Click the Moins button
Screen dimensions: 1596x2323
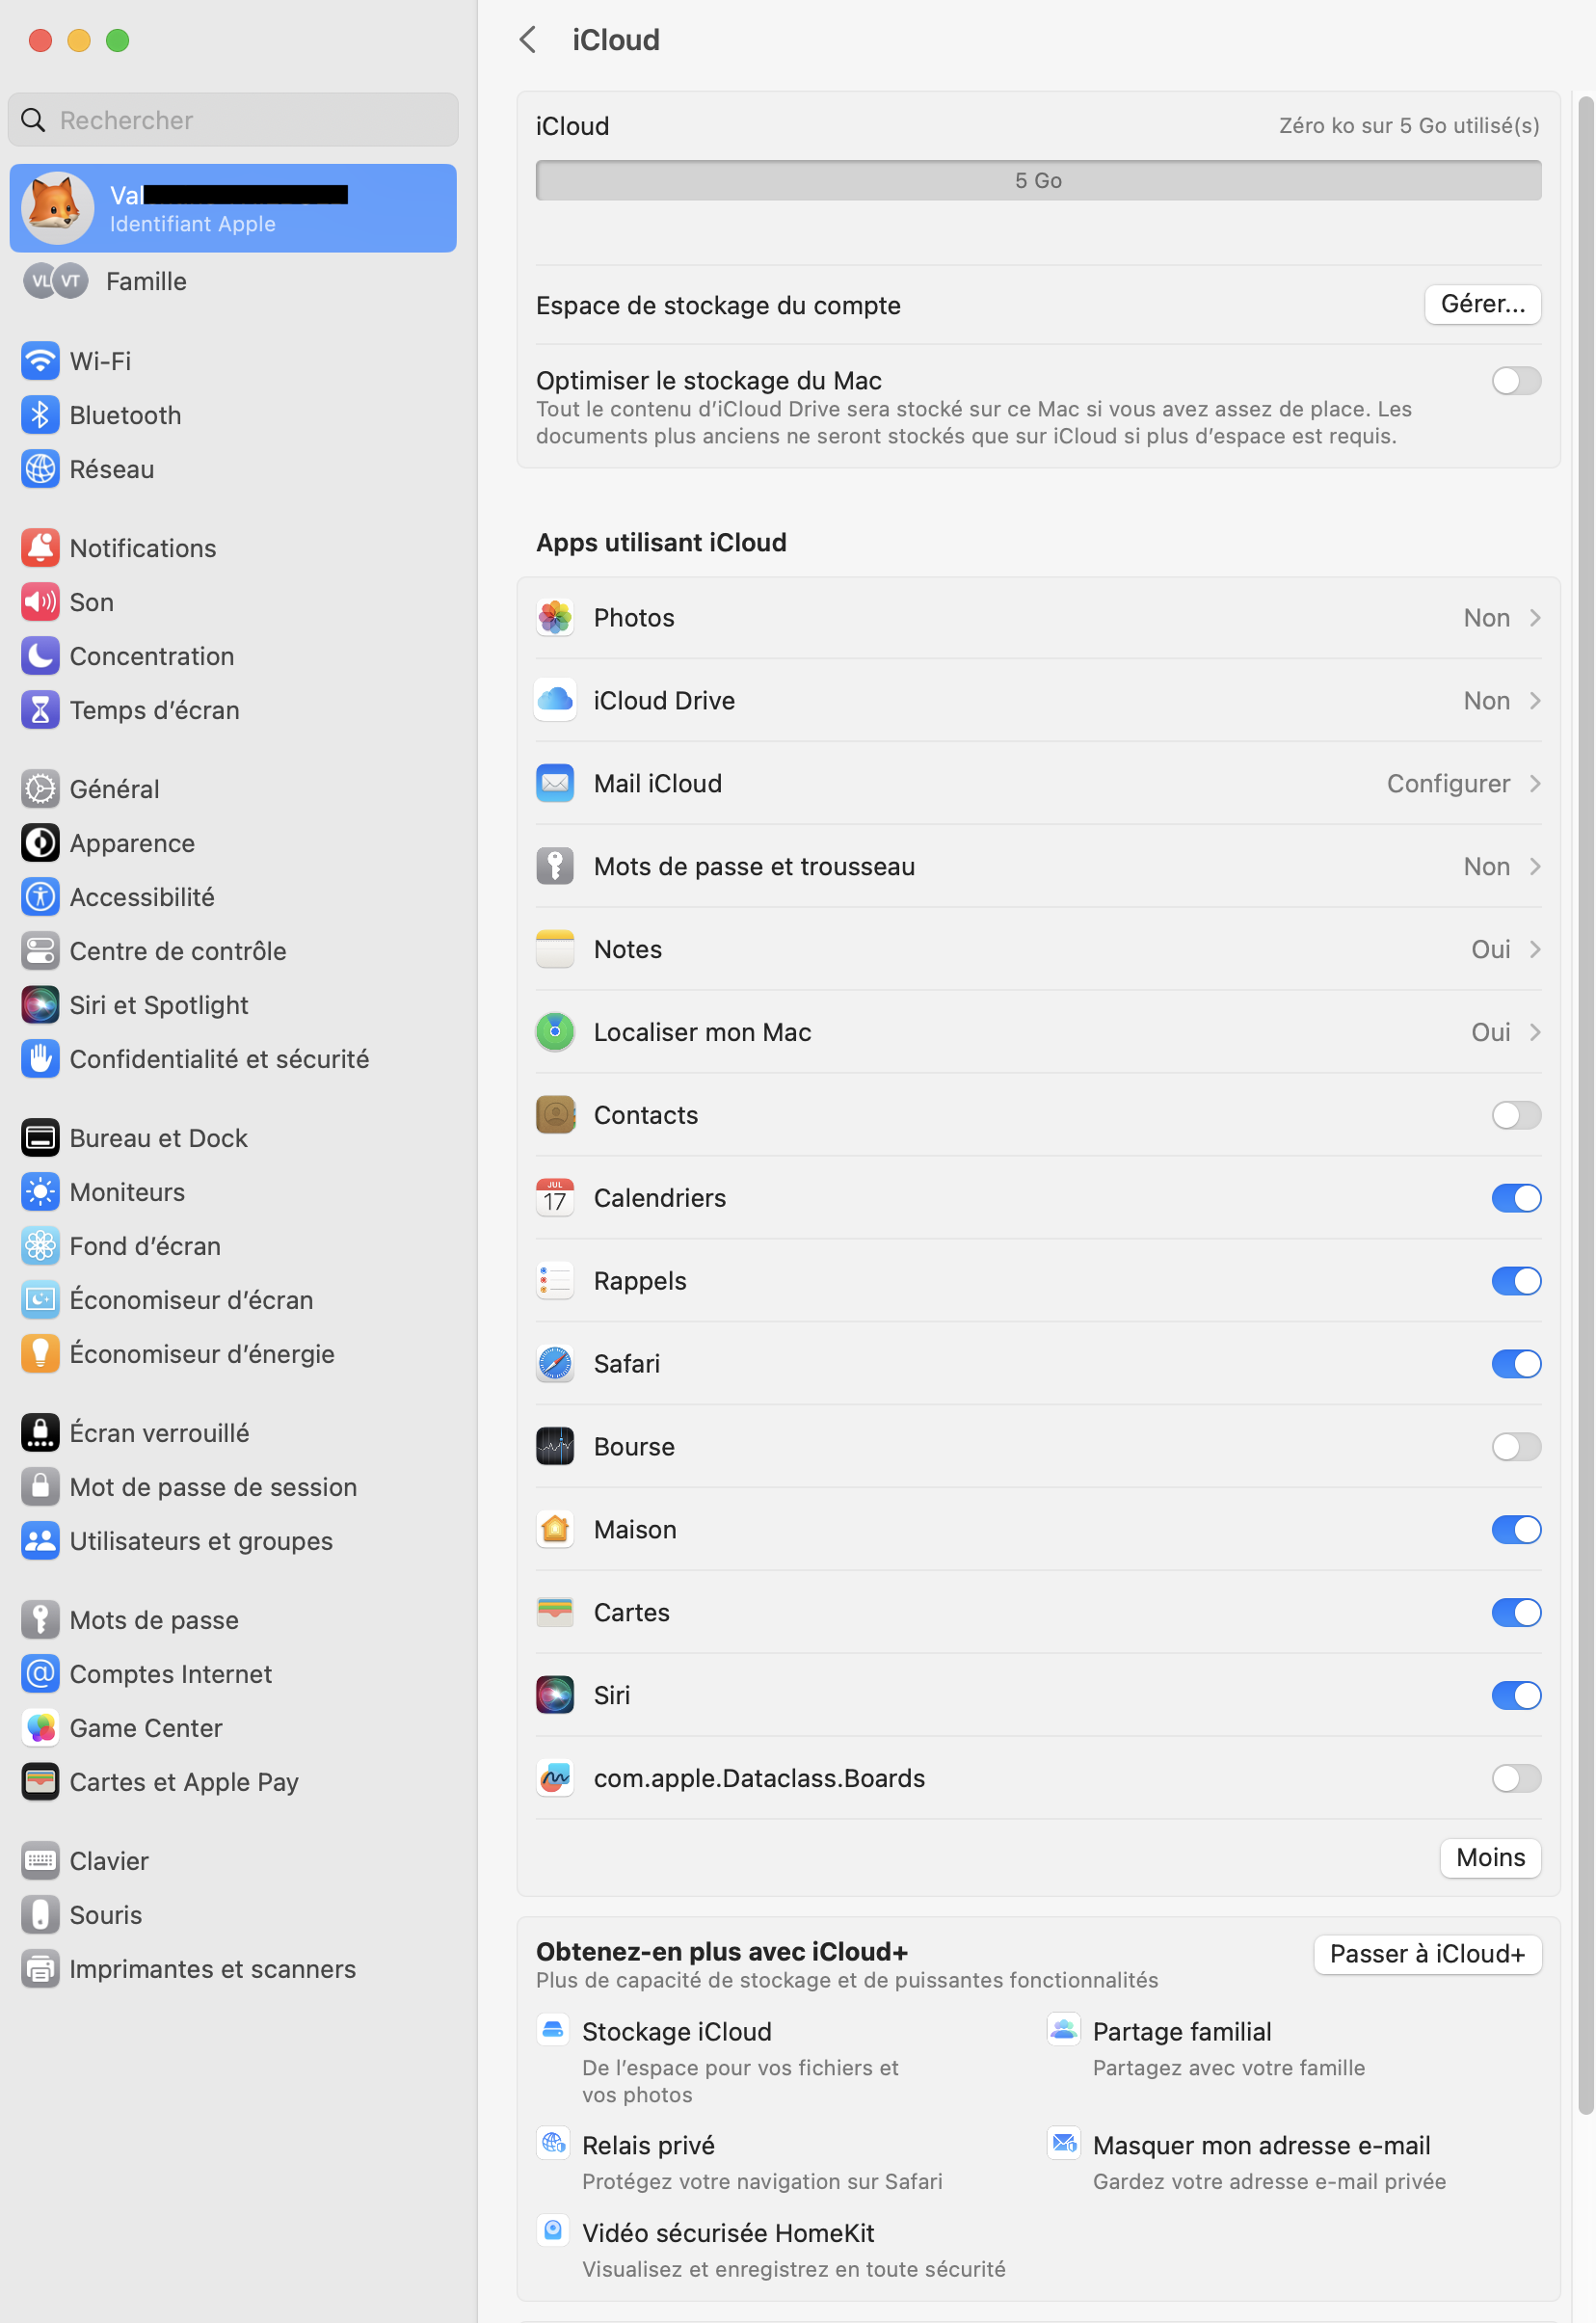pyautogui.click(x=1490, y=1857)
